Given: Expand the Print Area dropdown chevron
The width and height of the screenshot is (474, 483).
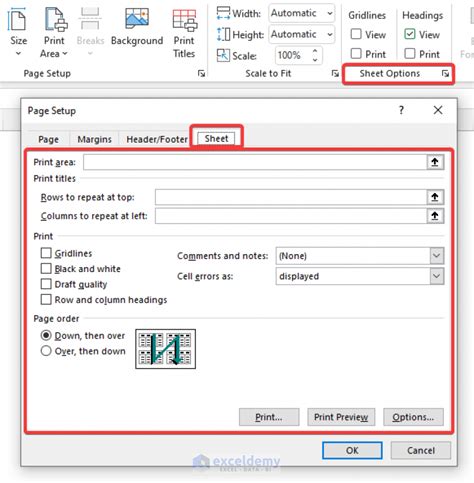Looking at the screenshot, I should 65,53.
